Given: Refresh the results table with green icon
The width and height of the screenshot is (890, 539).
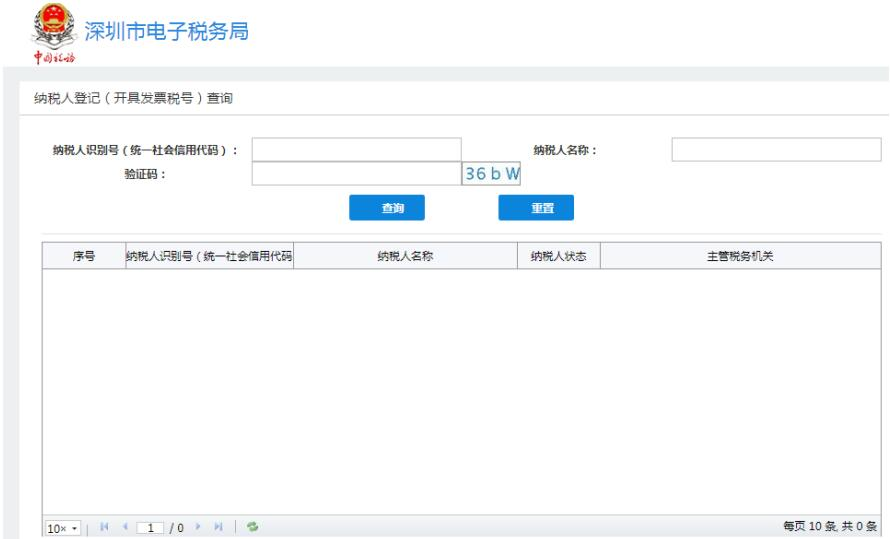Looking at the screenshot, I should click(251, 527).
